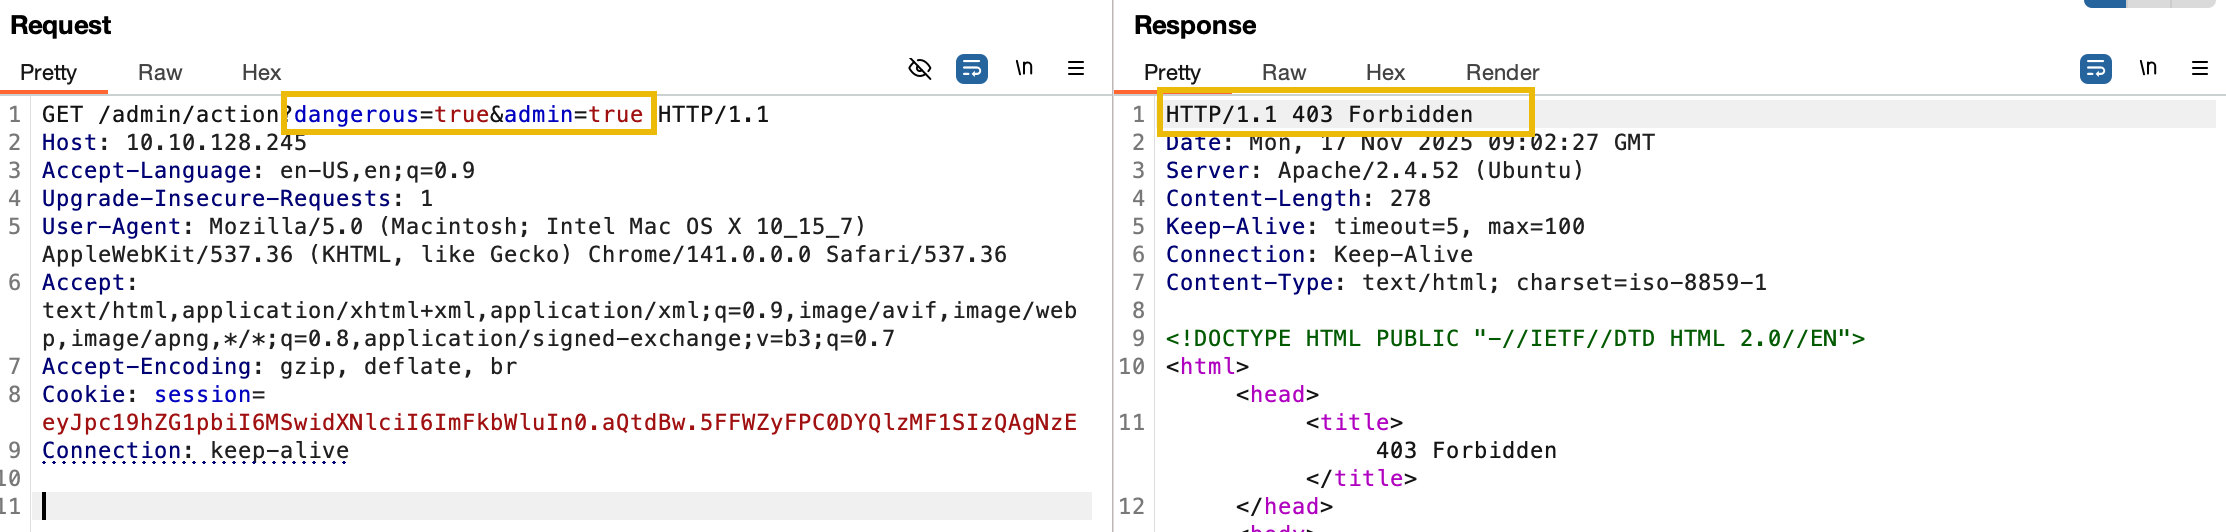This screenshot has width=2226, height=532.
Task: Toggle \n newline display in Response panel
Action: 2148,68
